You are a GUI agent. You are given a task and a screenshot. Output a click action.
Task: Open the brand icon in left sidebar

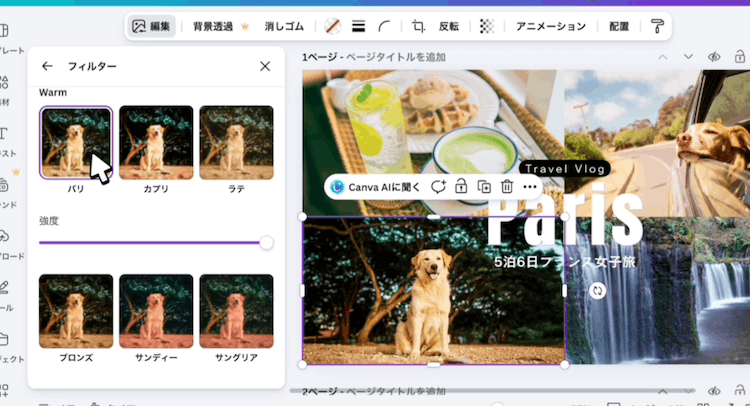click(x=4, y=185)
